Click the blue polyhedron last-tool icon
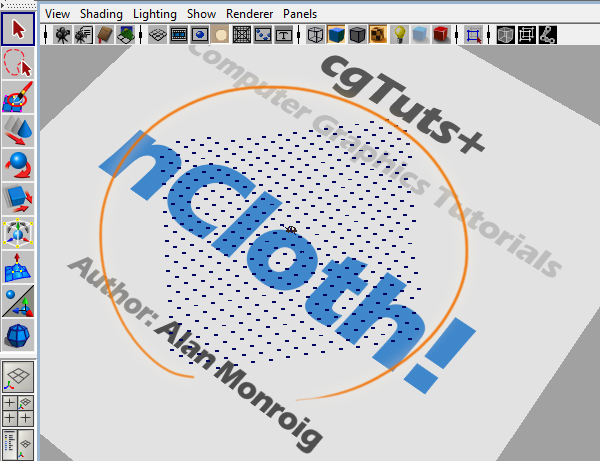Viewport: 600px width, 461px height. coord(18,335)
